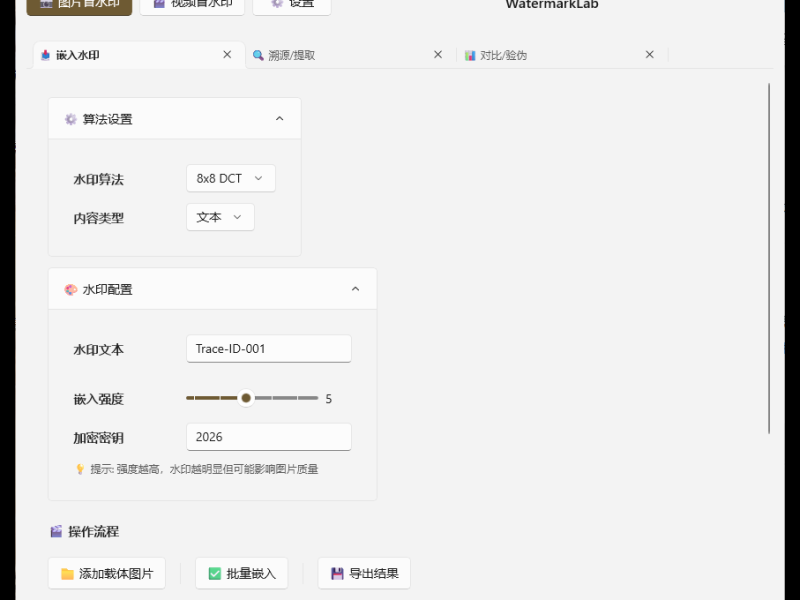
Task: Focus the 加密密钥 field showing 2026
Action: point(269,437)
